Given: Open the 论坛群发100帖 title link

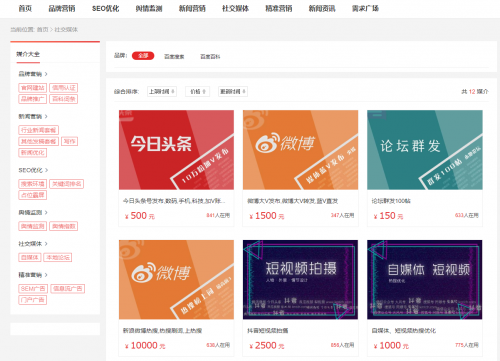Looking at the screenshot, I should [391, 201].
